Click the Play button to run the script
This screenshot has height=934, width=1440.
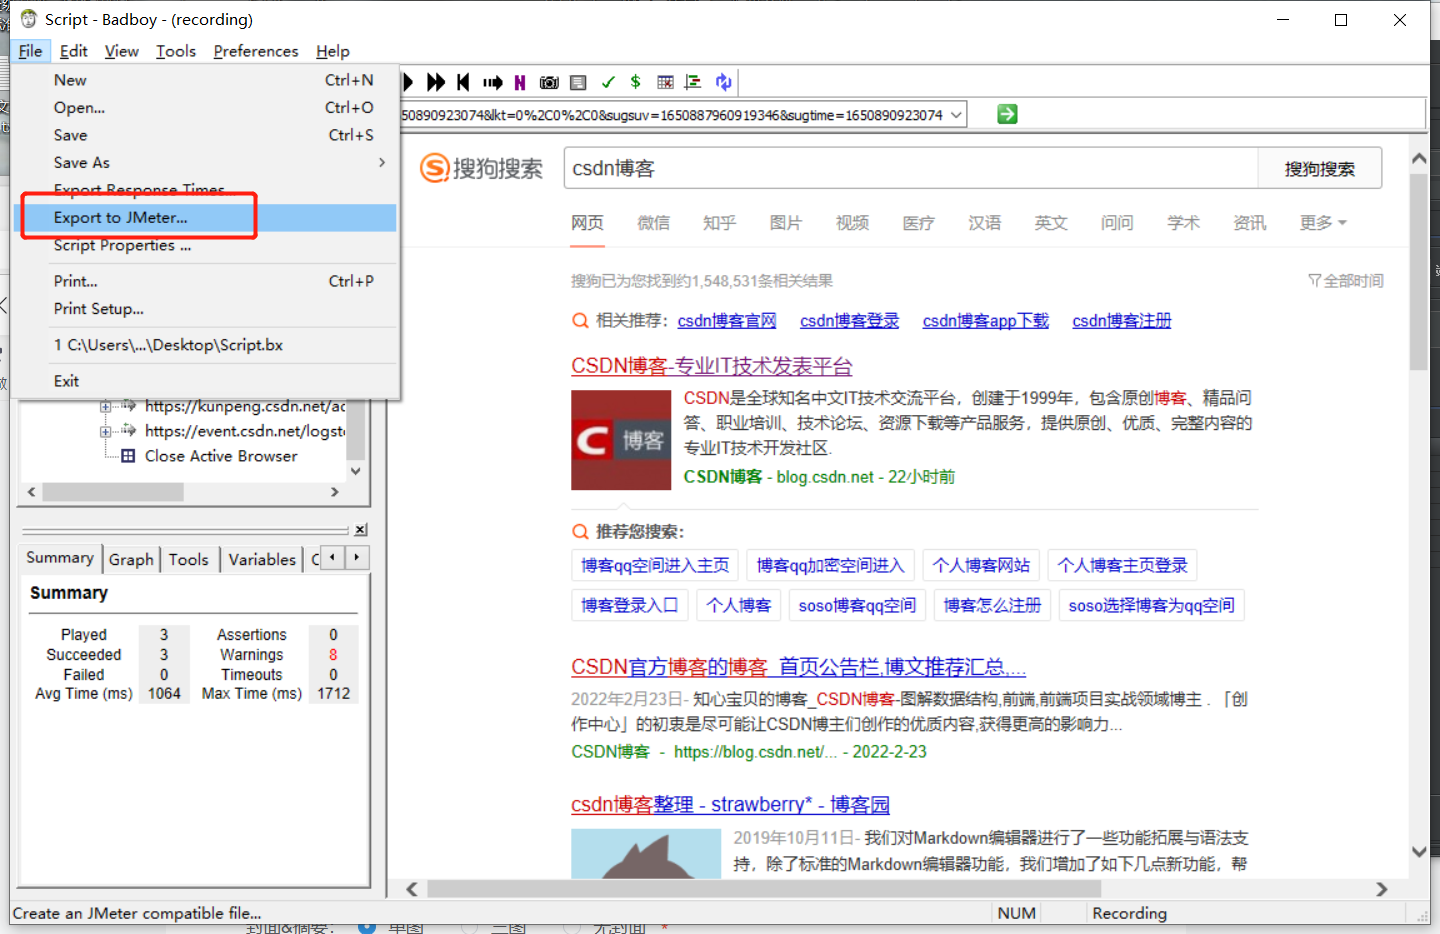(407, 82)
